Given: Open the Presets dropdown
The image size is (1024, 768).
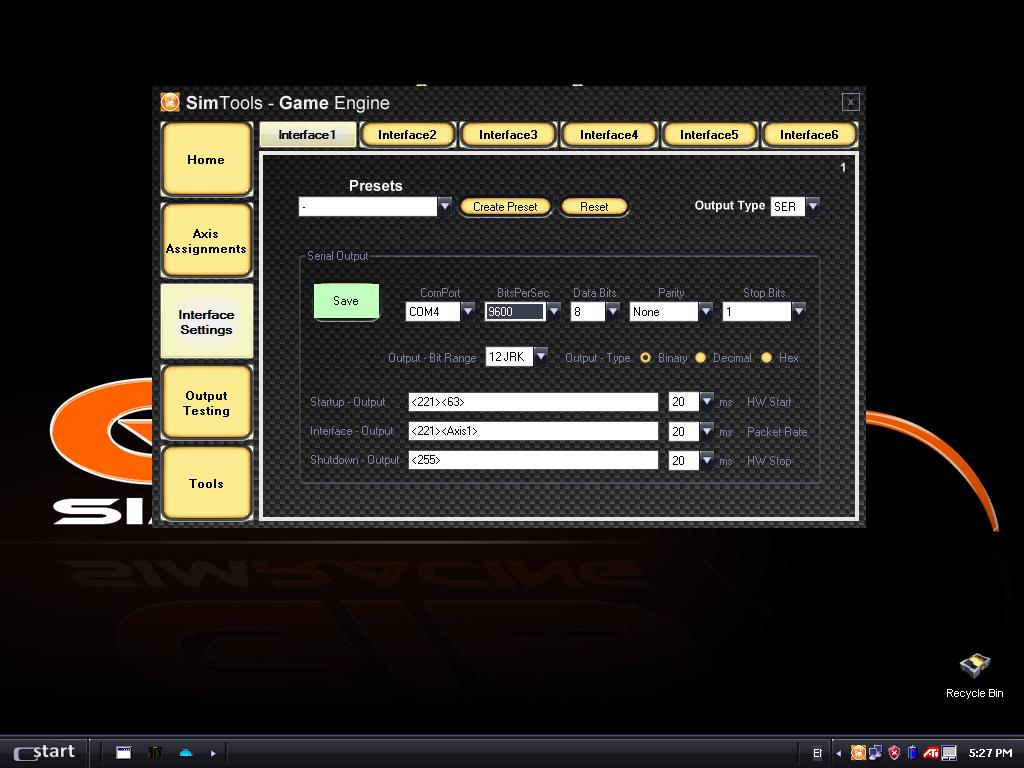Looking at the screenshot, I should click(x=445, y=206).
